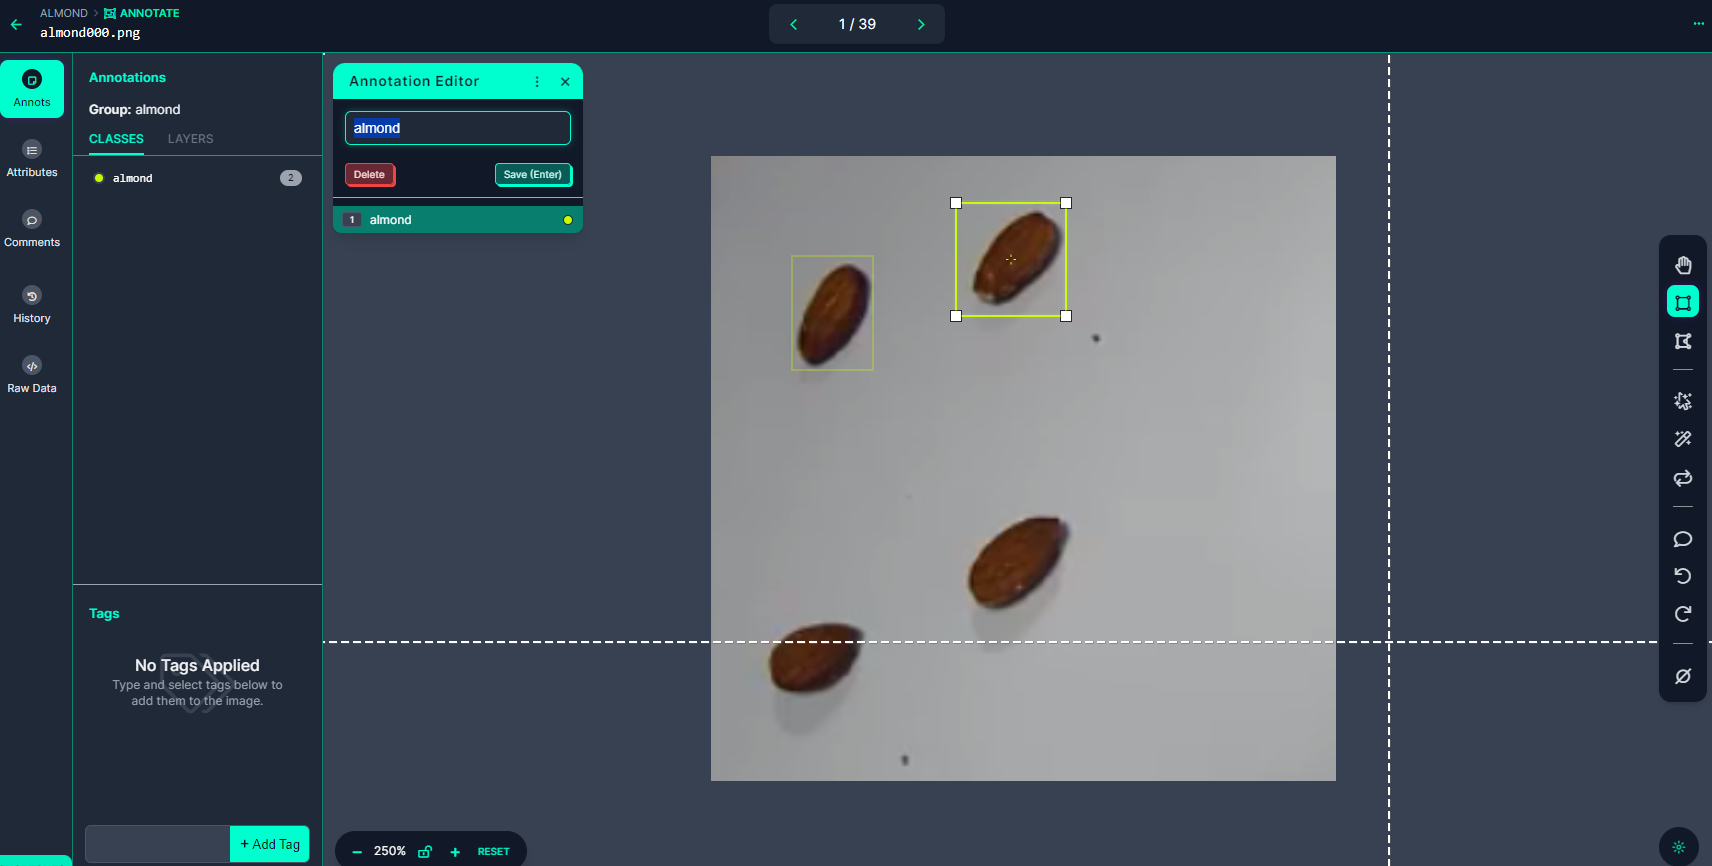
Task: Open the Annots sidebar panel
Action: pyautogui.click(x=32, y=89)
